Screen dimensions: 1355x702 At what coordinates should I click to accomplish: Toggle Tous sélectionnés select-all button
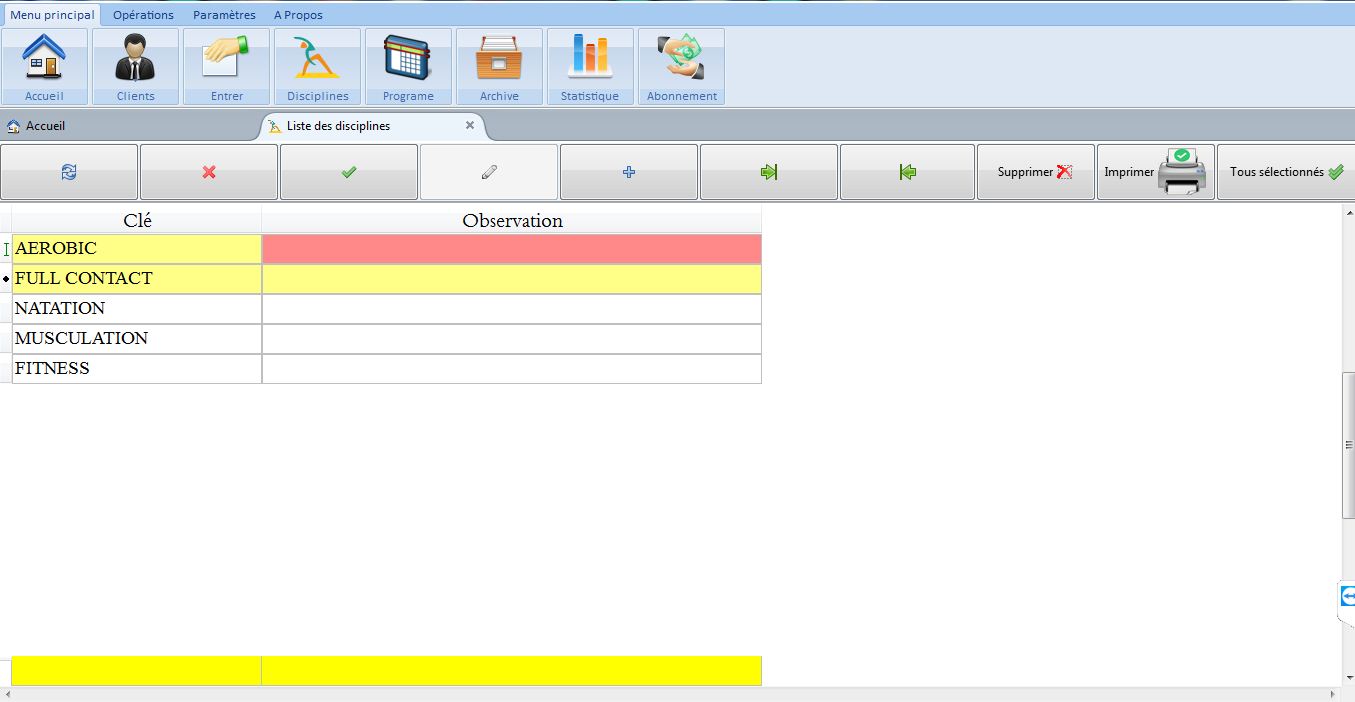pos(1285,172)
